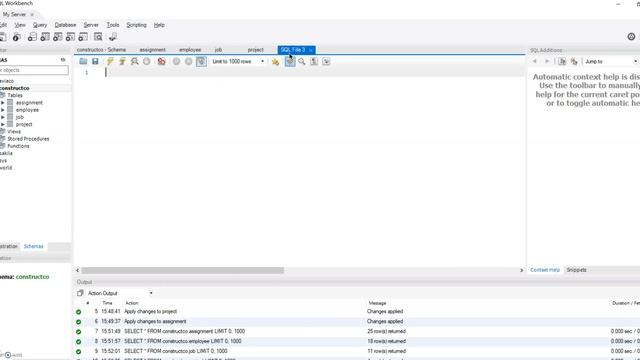640x360 pixels.
Task: Execute statement under cursor icon
Action: point(122,61)
